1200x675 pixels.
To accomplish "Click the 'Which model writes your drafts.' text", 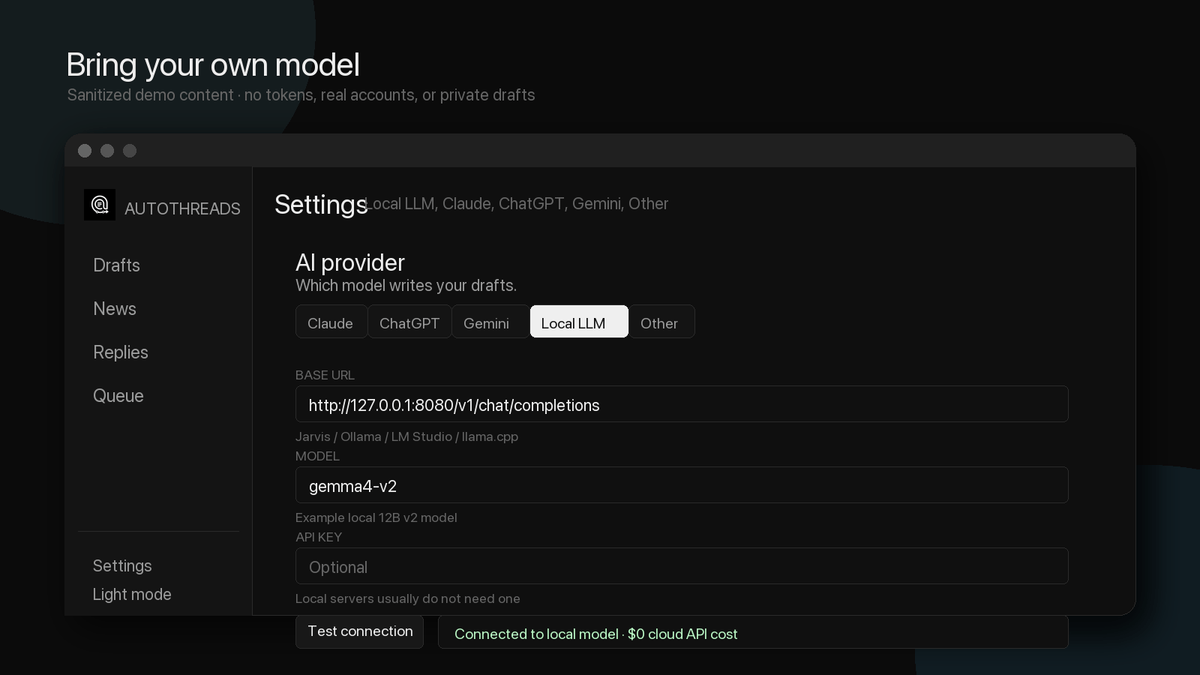I will pos(406,285).
